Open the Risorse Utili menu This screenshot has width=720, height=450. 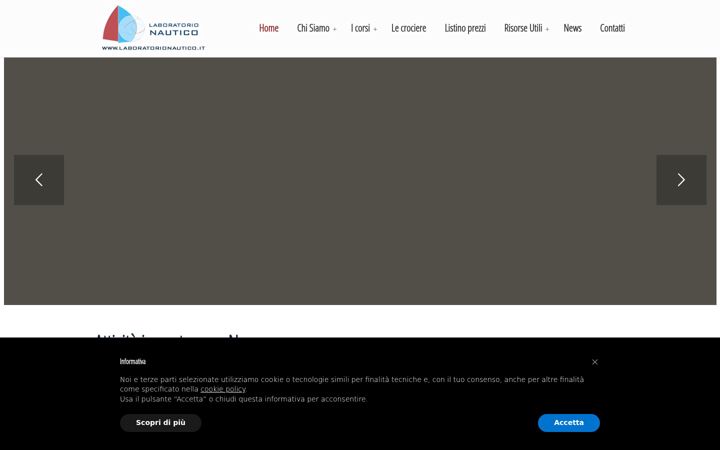tap(523, 28)
